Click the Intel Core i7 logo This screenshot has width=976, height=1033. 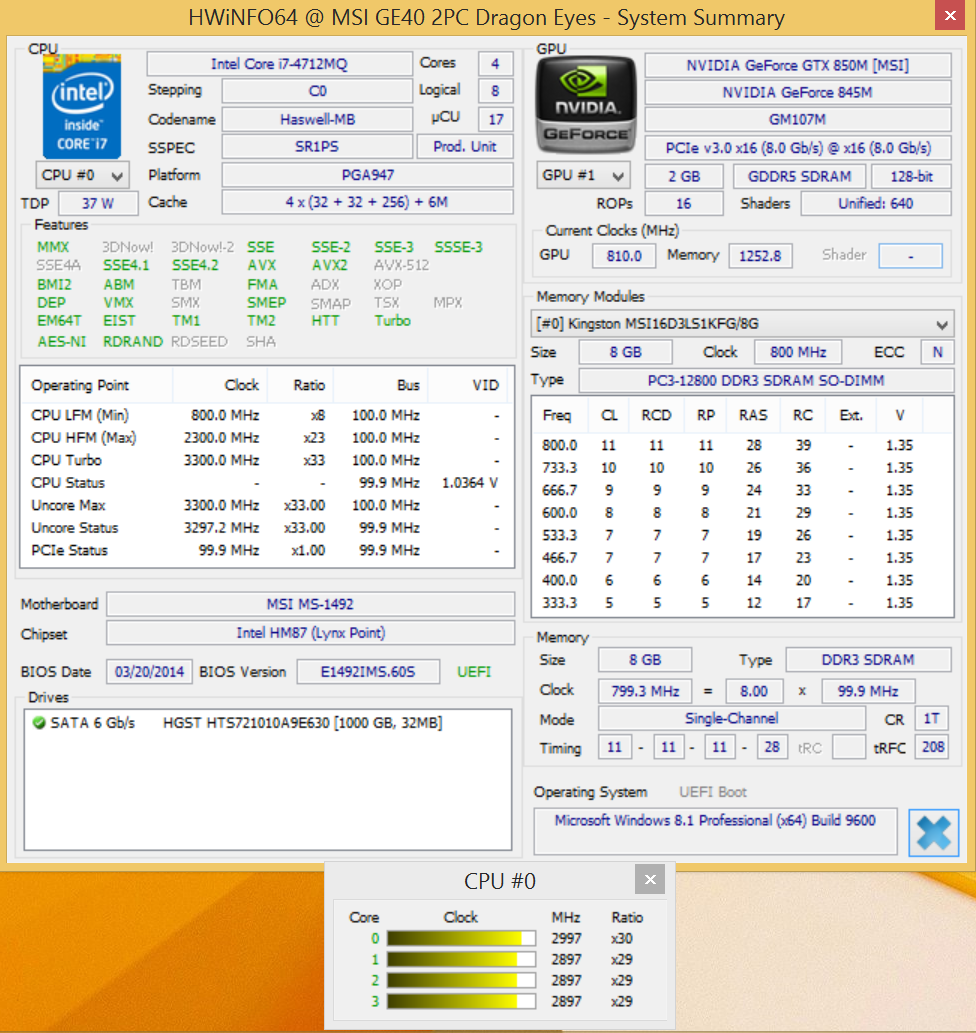point(82,107)
